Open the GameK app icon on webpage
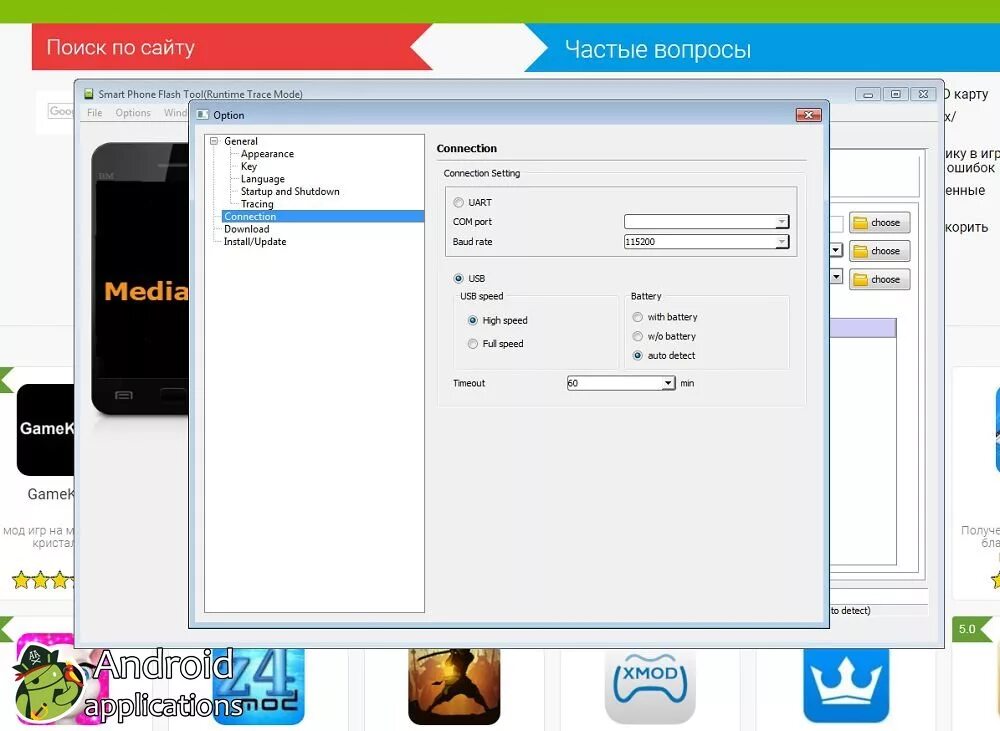Viewport: 1000px width, 731px height. pos(46,430)
